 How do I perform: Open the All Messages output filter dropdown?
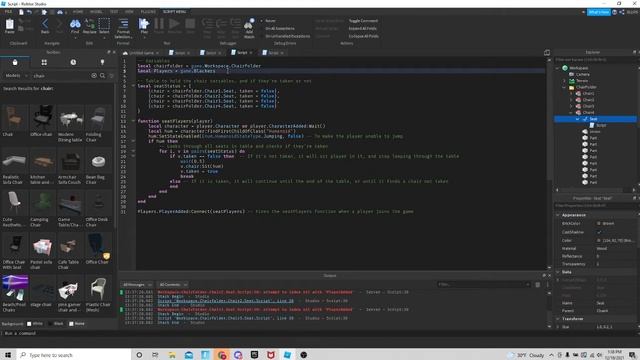(x=137, y=284)
